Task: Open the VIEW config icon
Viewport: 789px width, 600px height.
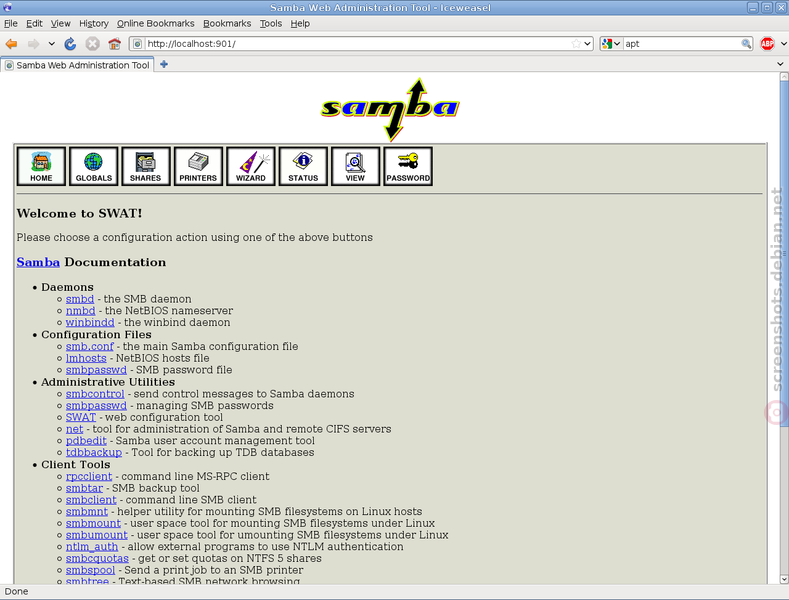Action: tap(355, 166)
